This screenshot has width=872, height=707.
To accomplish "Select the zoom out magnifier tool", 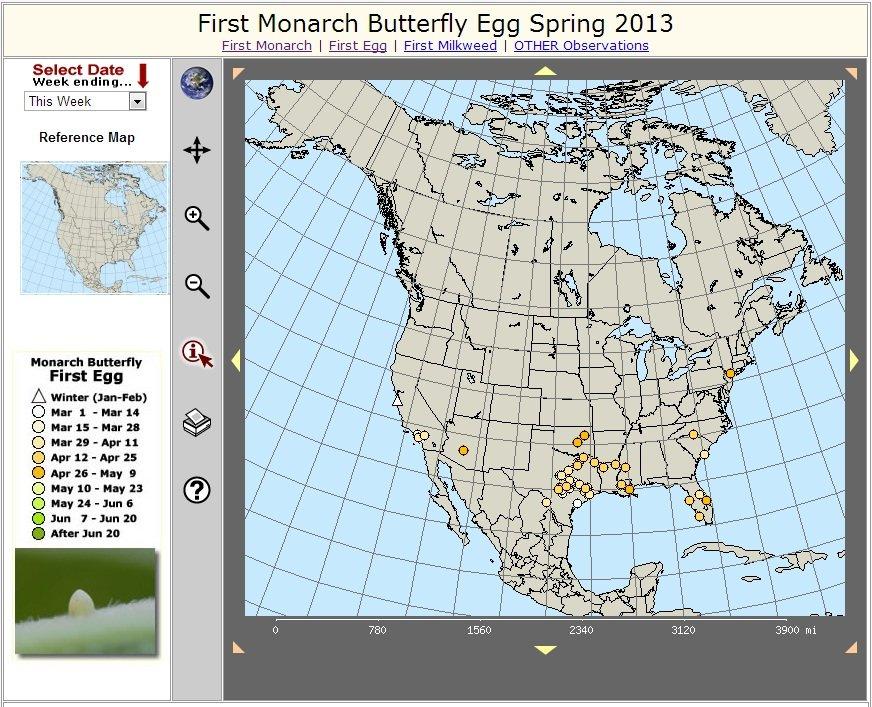I will click(x=197, y=286).
